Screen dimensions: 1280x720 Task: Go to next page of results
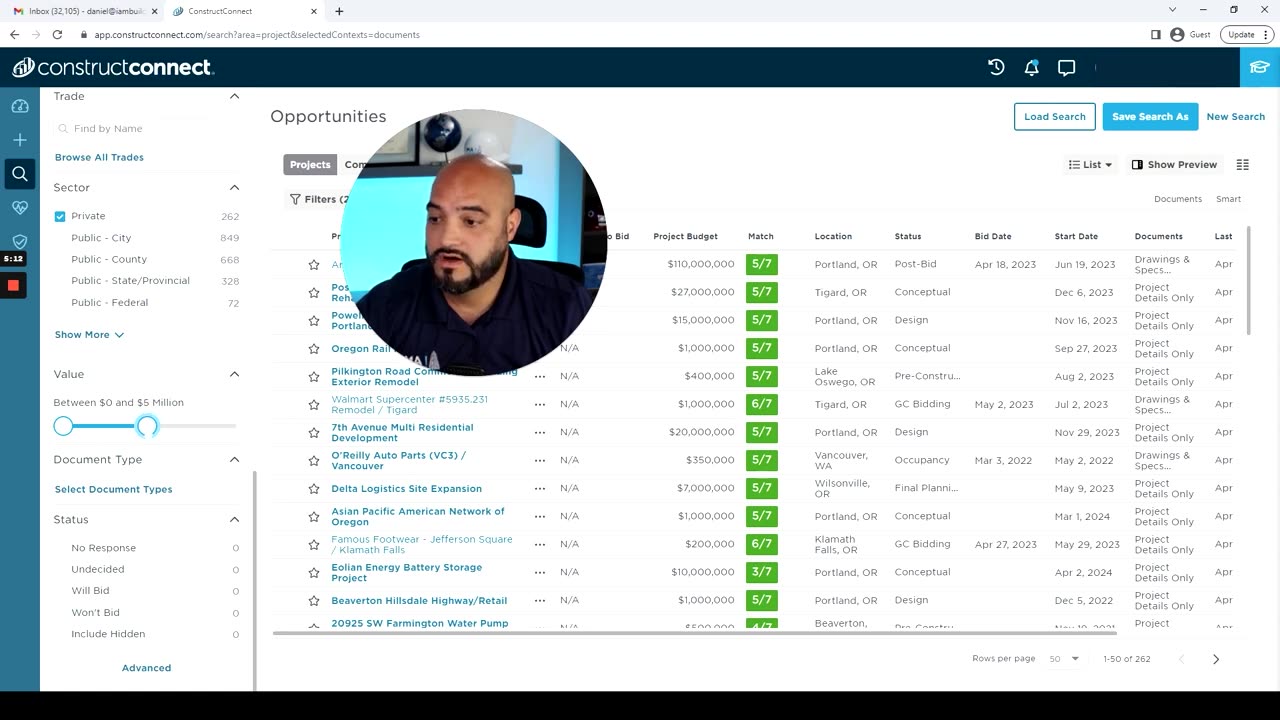1216,659
